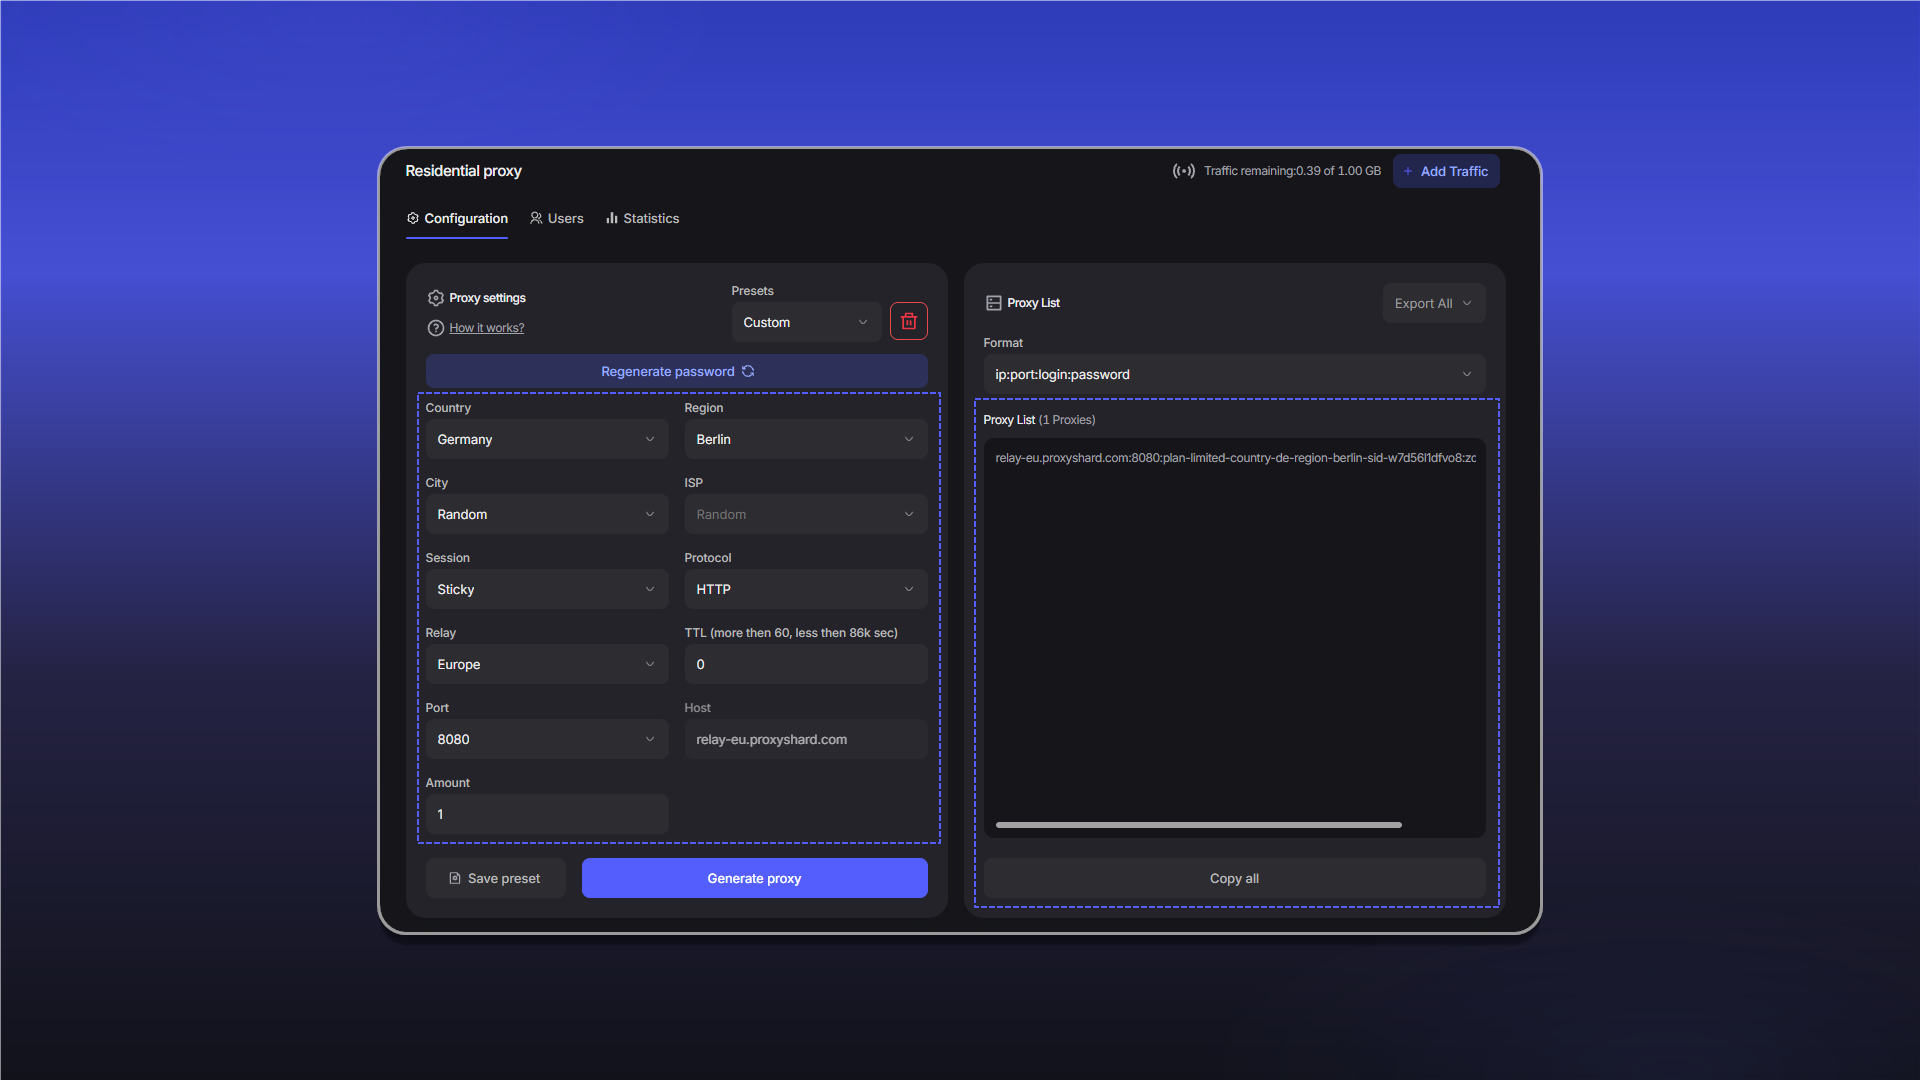Image resolution: width=1920 pixels, height=1080 pixels.
Task: Click the traffic signal broadcast icon
Action: (1183, 171)
